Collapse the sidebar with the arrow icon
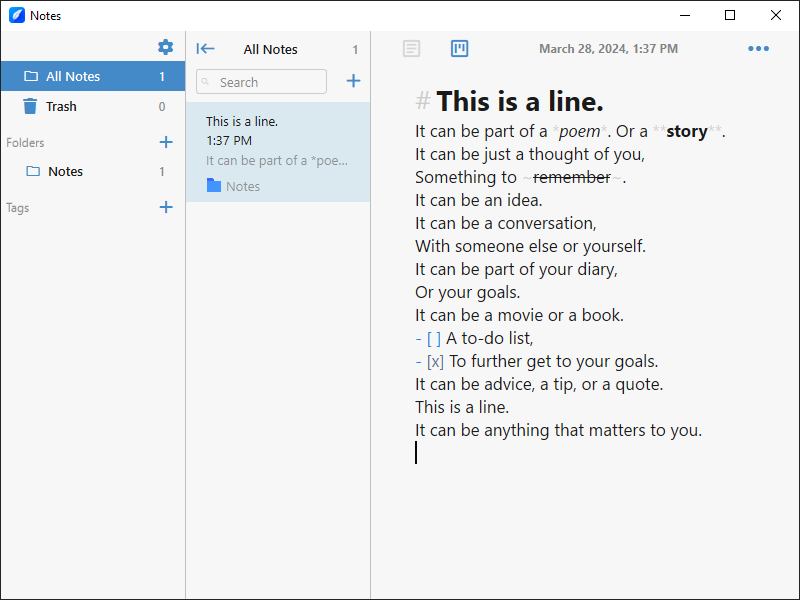The height and width of the screenshot is (600, 800). [x=206, y=49]
